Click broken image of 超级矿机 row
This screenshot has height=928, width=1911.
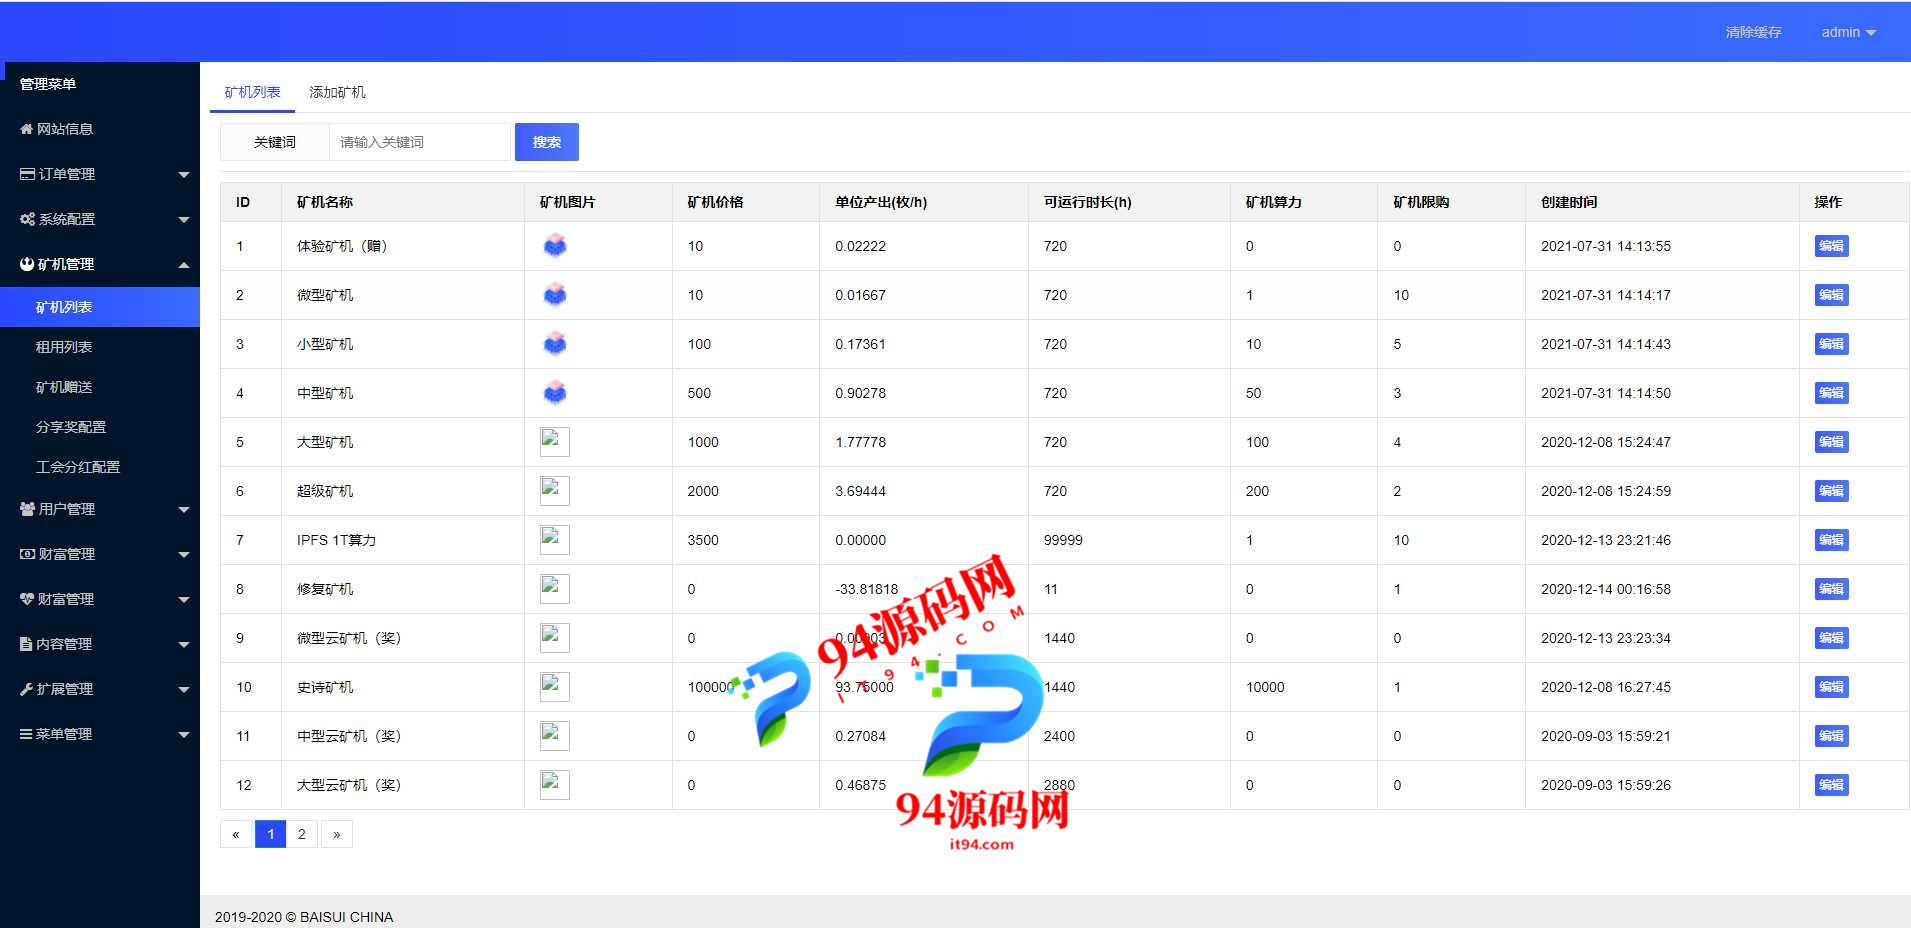[555, 491]
